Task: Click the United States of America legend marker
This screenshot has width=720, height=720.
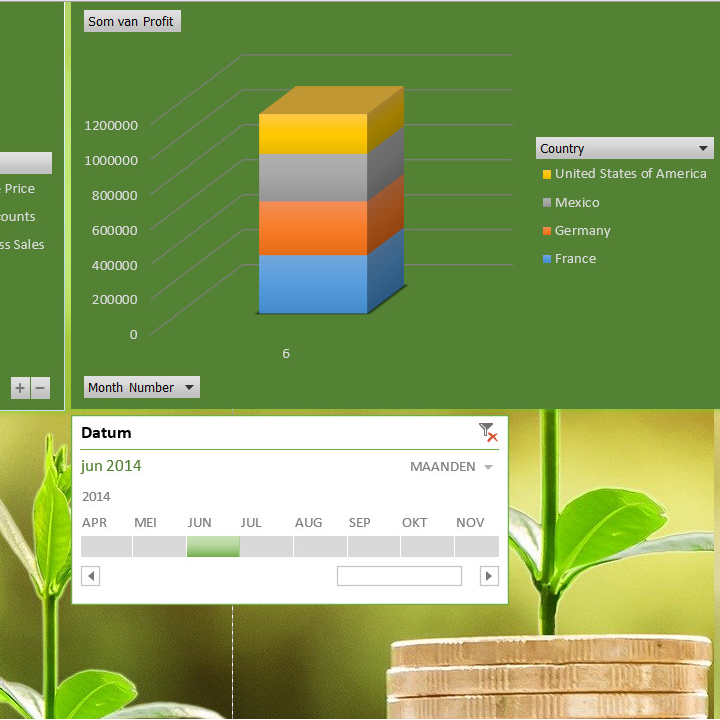Action: [547, 174]
